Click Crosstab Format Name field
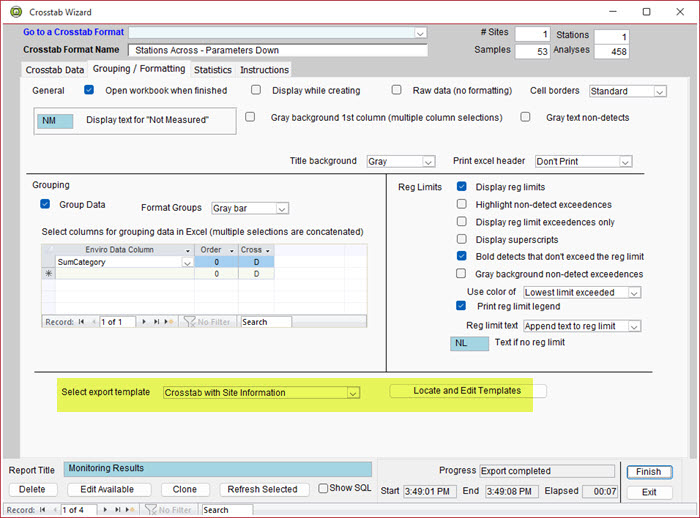This screenshot has width=700, height=518. pyautogui.click(x=278, y=50)
